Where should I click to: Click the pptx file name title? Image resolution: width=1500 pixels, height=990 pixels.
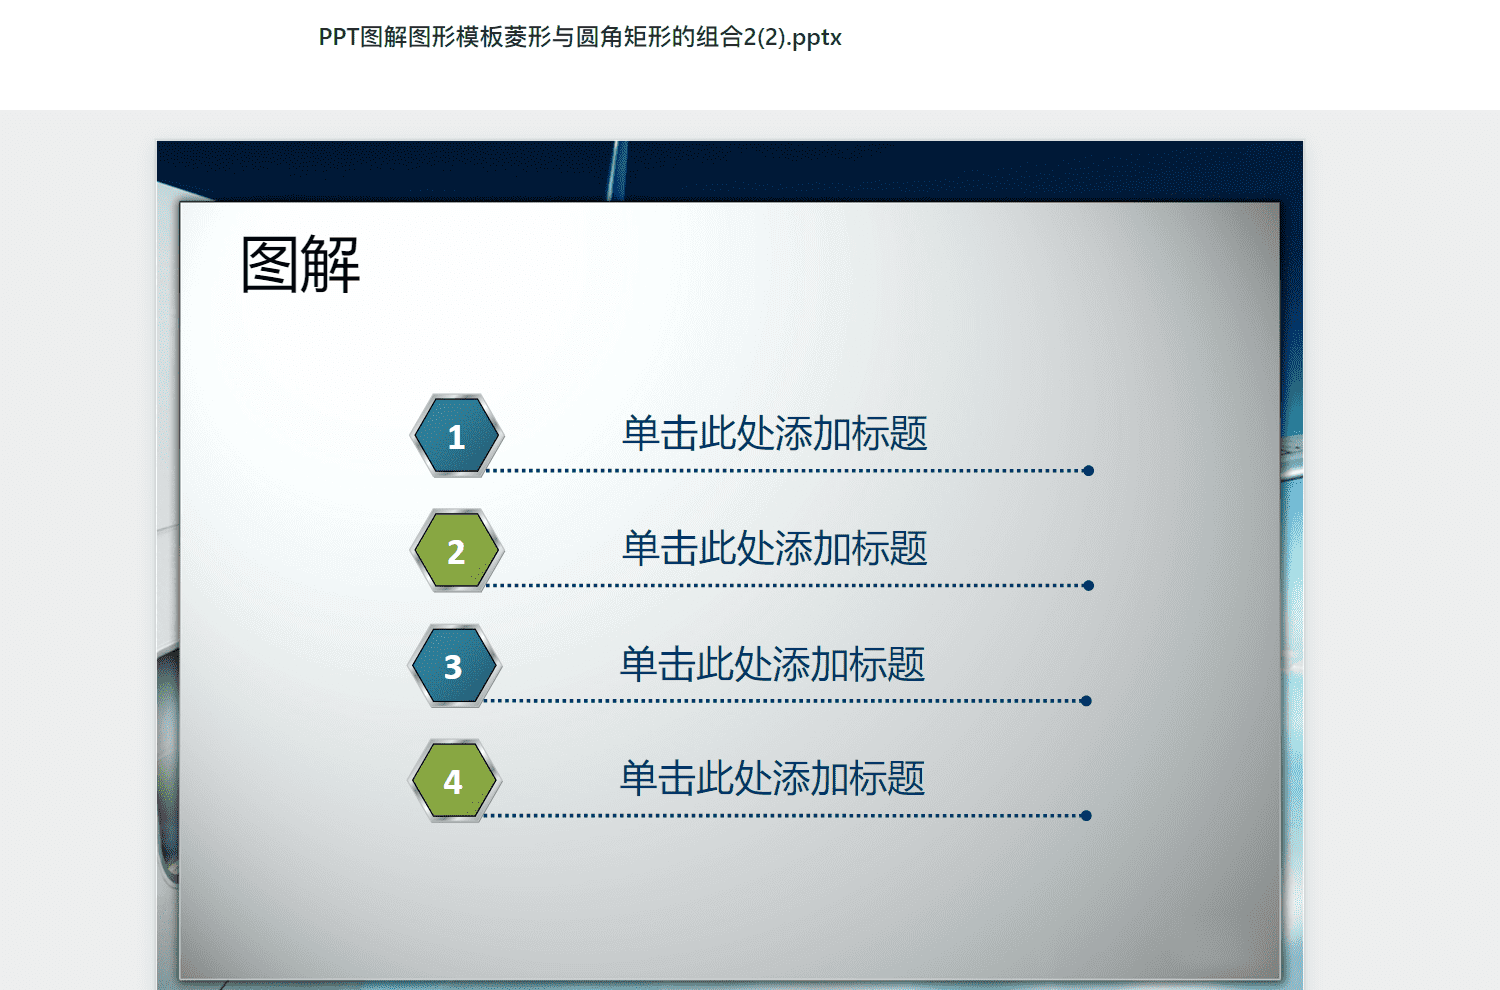pyautogui.click(x=580, y=38)
